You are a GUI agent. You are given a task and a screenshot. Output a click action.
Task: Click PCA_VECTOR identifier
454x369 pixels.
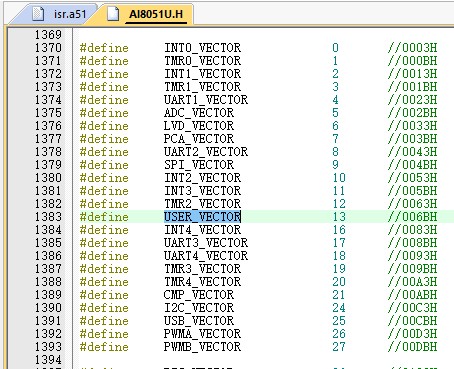tap(199, 139)
